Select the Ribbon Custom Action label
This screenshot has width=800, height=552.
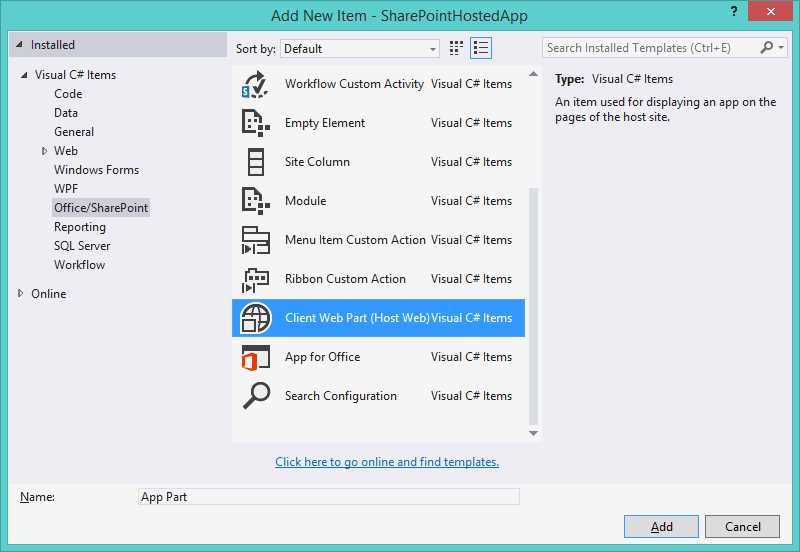point(345,279)
